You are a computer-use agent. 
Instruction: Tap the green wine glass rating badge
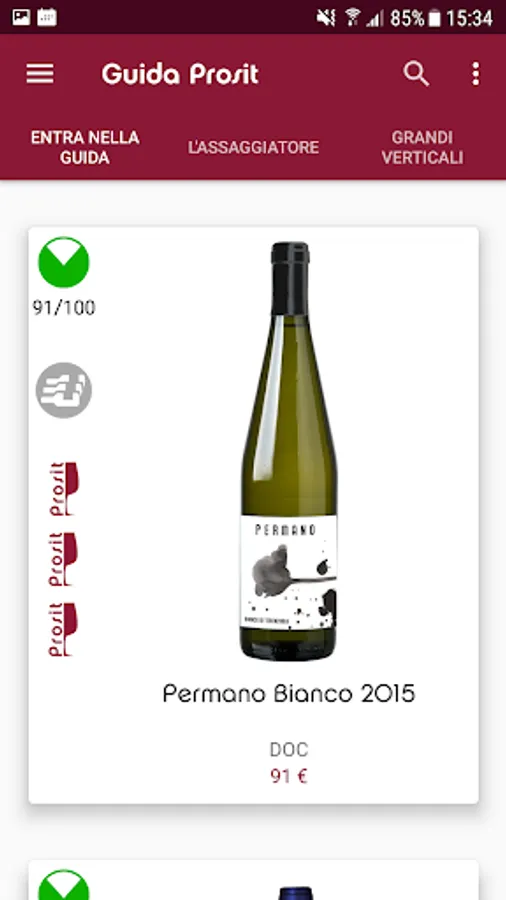pyautogui.click(x=64, y=262)
